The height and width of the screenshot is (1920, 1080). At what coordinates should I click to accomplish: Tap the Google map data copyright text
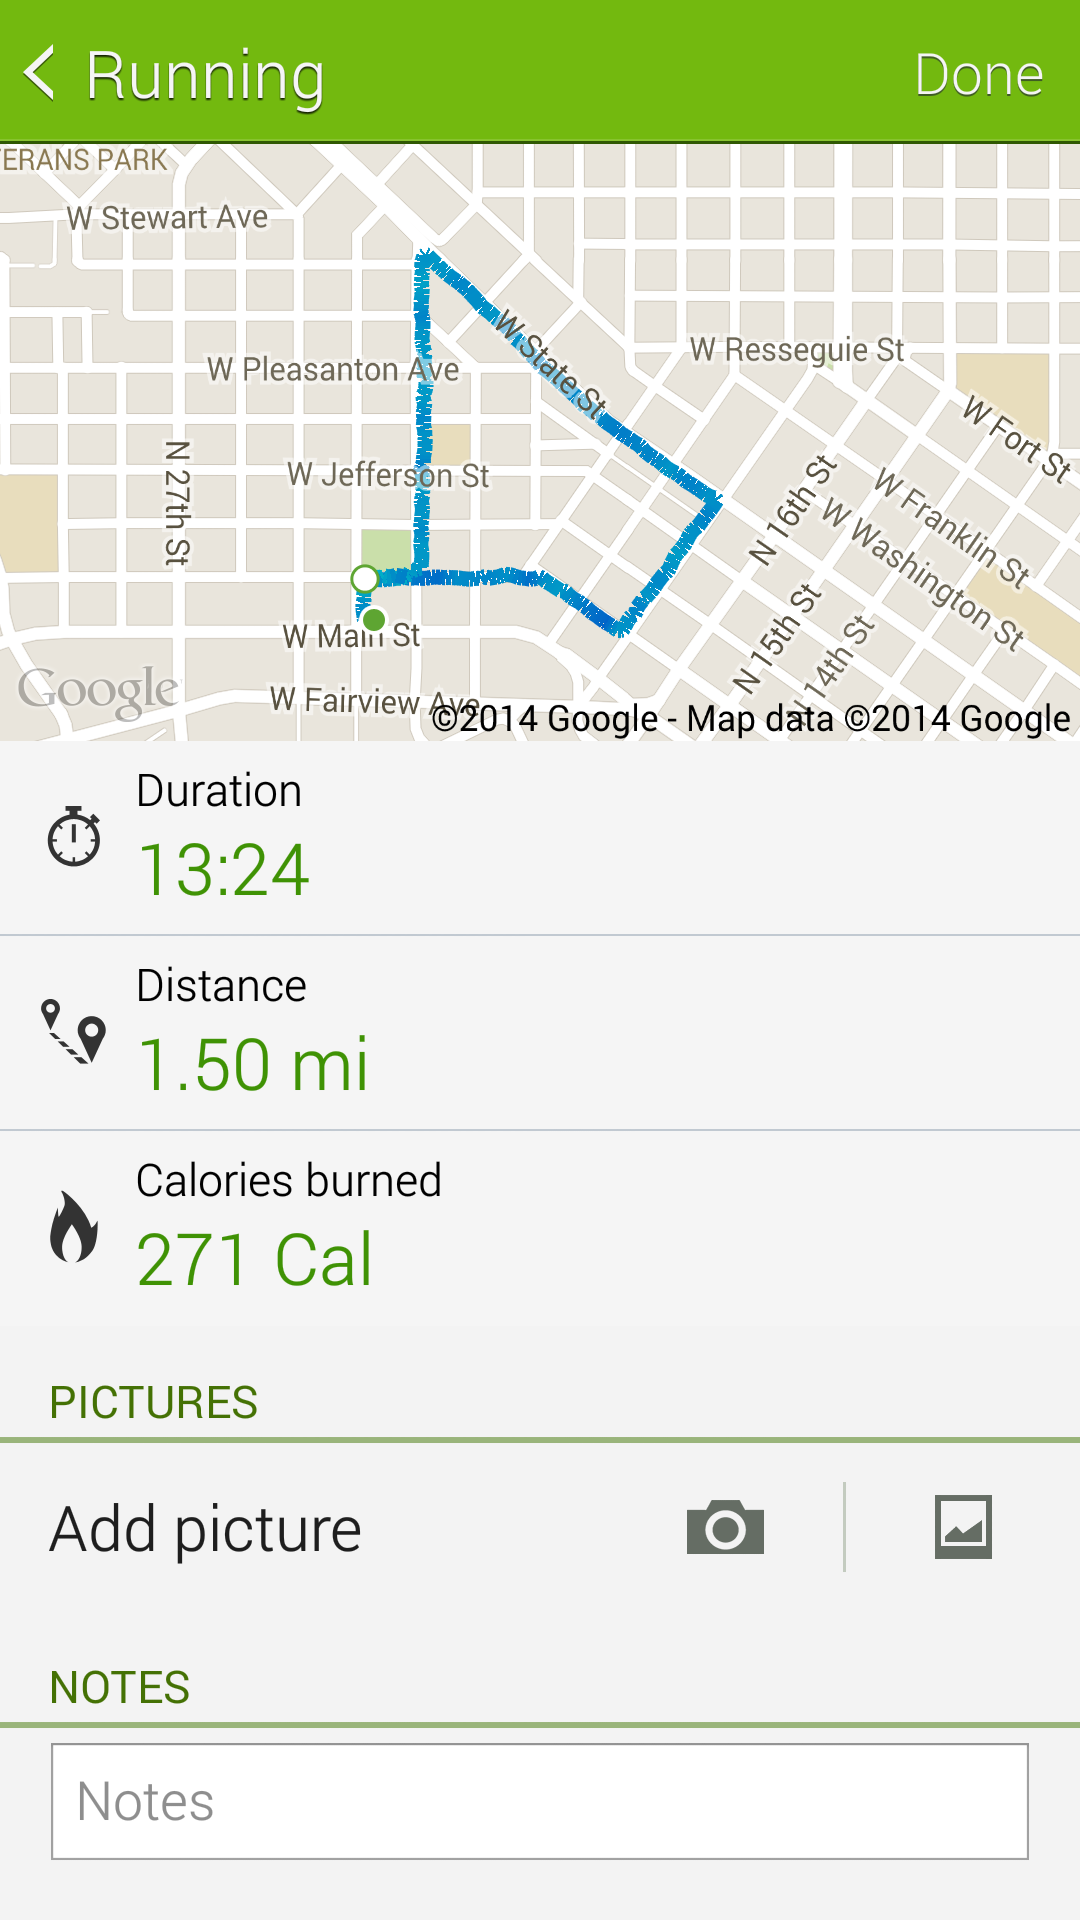tap(750, 718)
